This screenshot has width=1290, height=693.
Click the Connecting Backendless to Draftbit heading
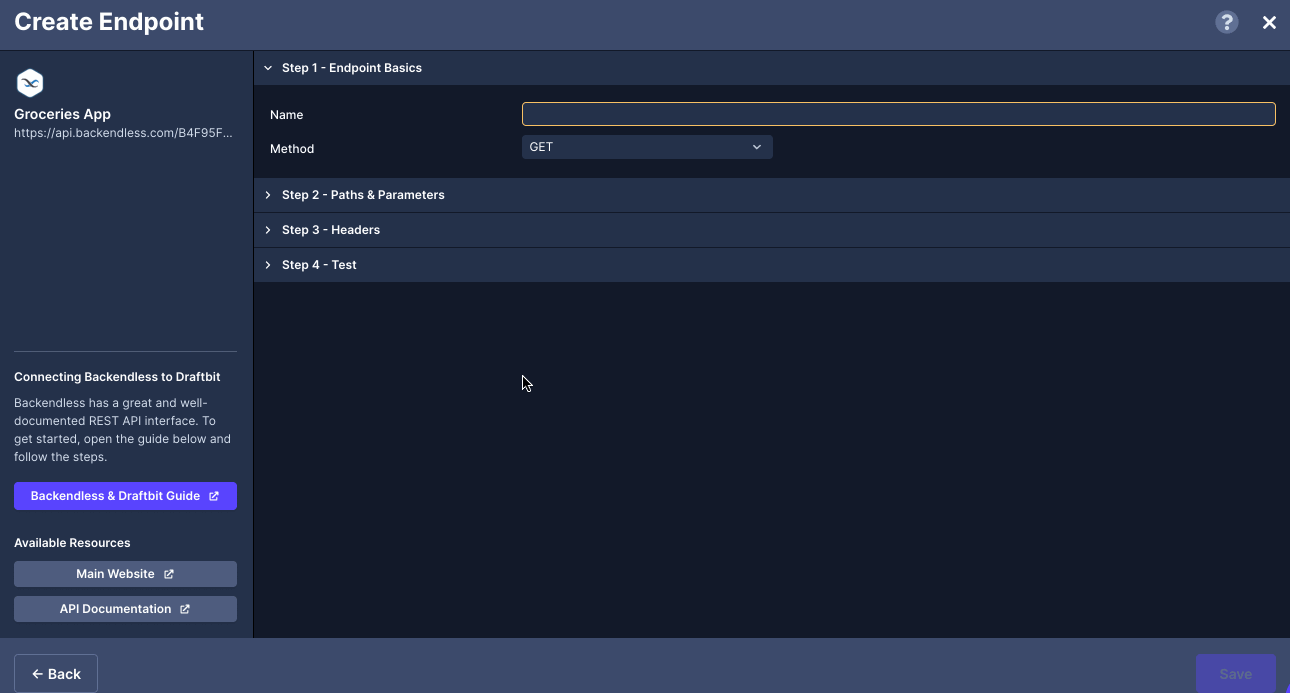point(117,377)
